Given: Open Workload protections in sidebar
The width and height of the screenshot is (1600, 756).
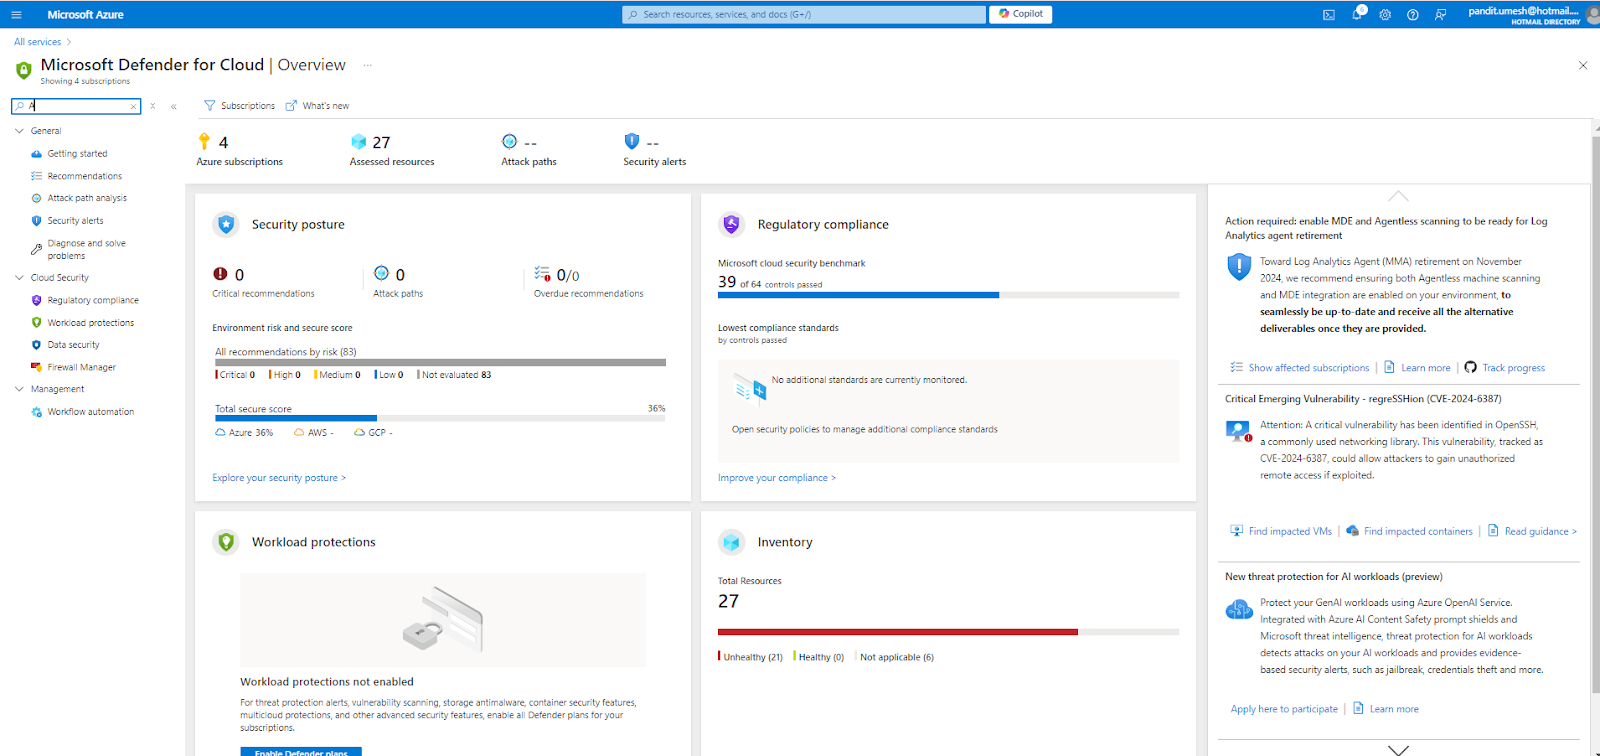Looking at the screenshot, I should click(x=90, y=323).
